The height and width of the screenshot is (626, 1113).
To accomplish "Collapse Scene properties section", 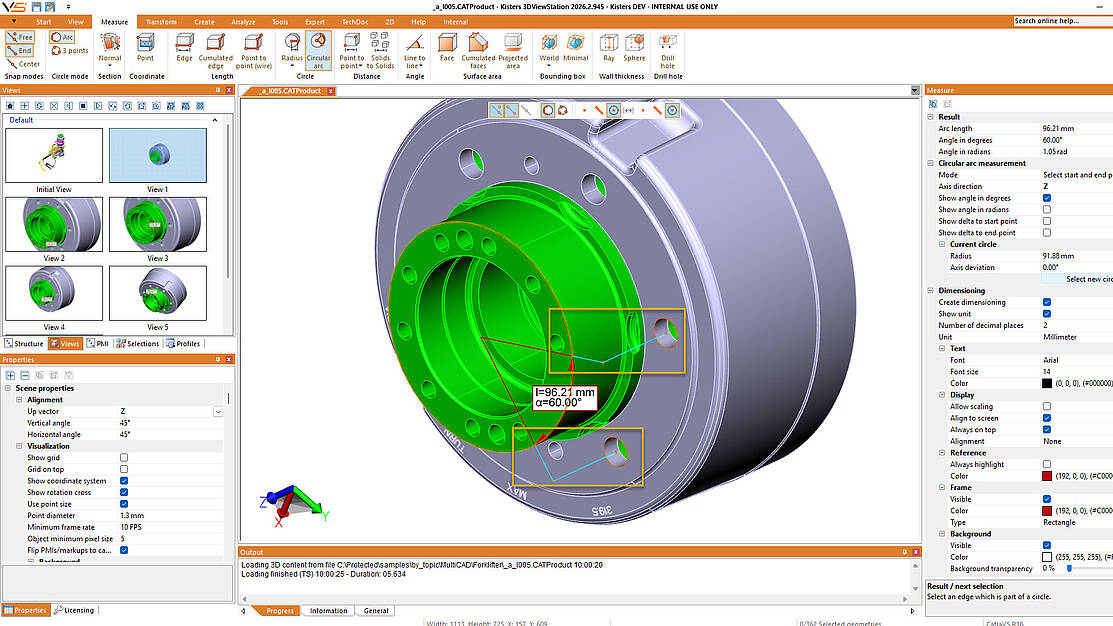I will pyautogui.click(x=8, y=388).
